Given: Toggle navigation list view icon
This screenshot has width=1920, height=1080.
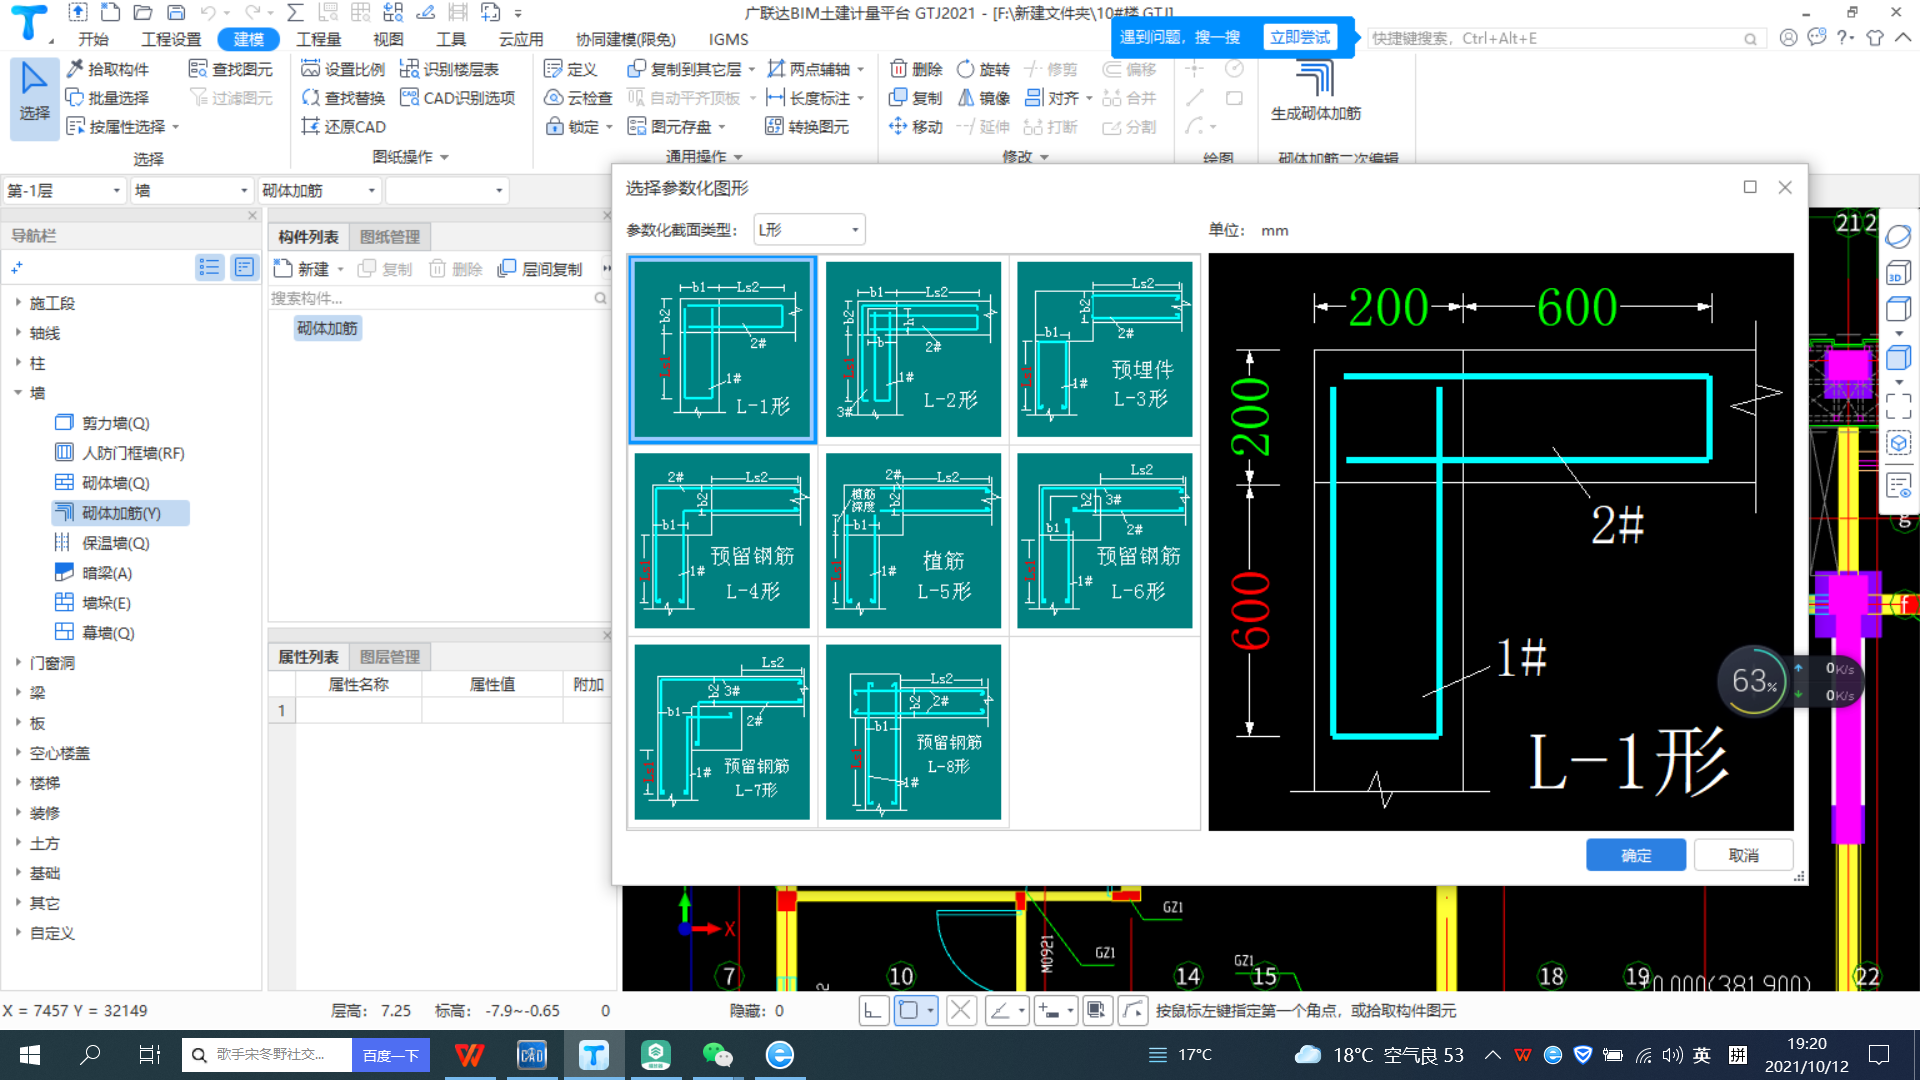Looking at the screenshot, I should 209,267.
